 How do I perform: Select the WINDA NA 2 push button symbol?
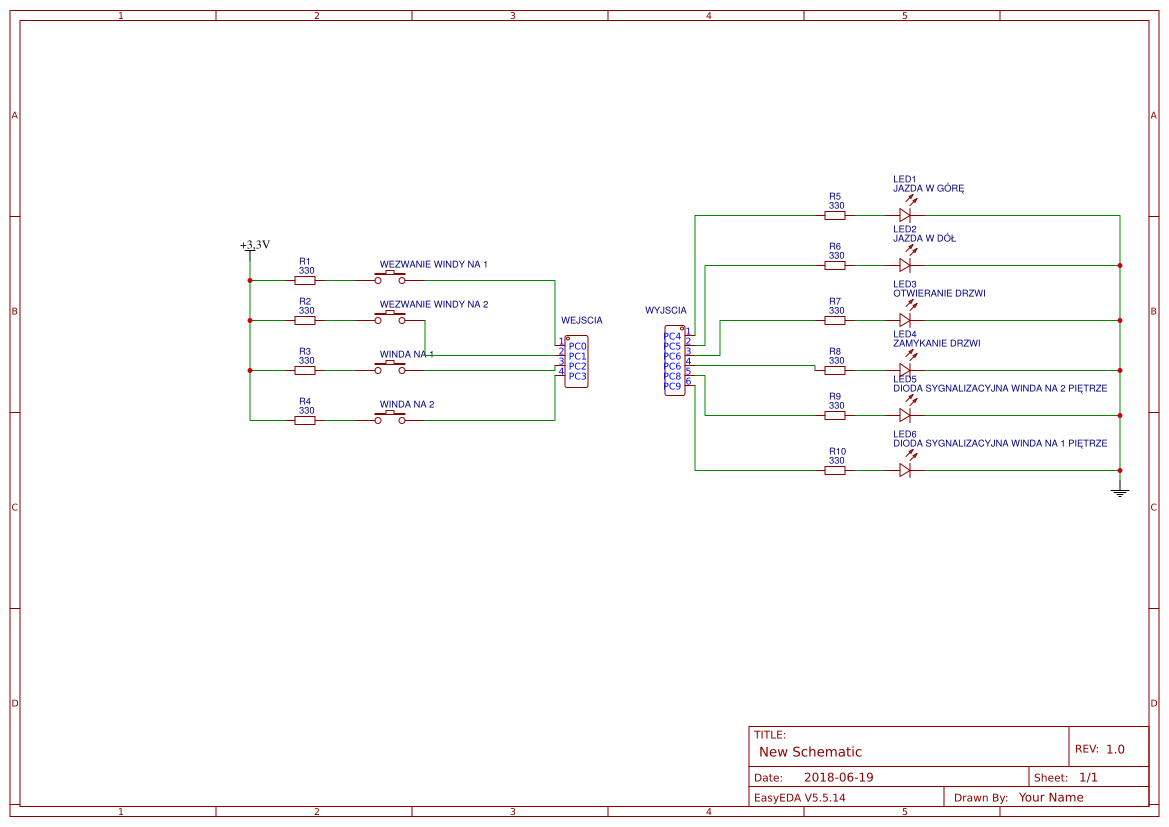390,418
